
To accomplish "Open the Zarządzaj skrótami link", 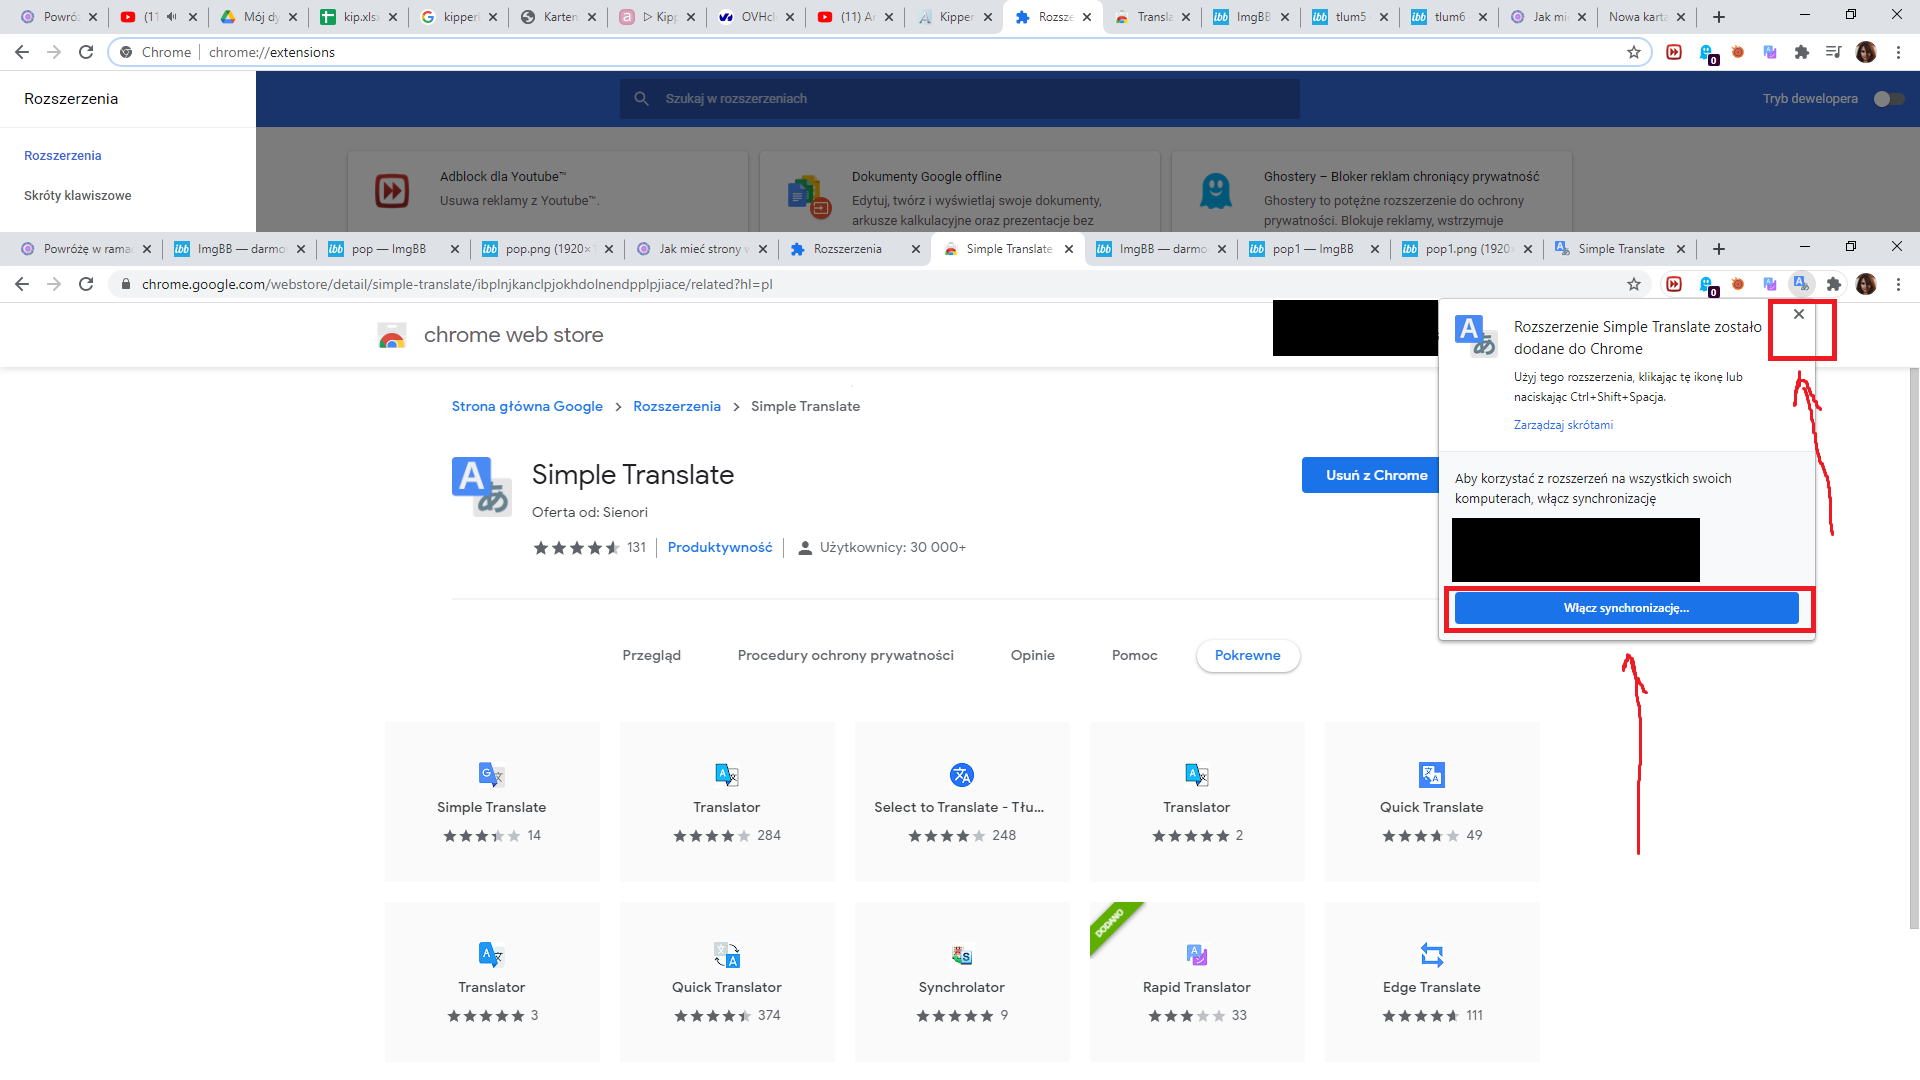I will pos(1563,425).
